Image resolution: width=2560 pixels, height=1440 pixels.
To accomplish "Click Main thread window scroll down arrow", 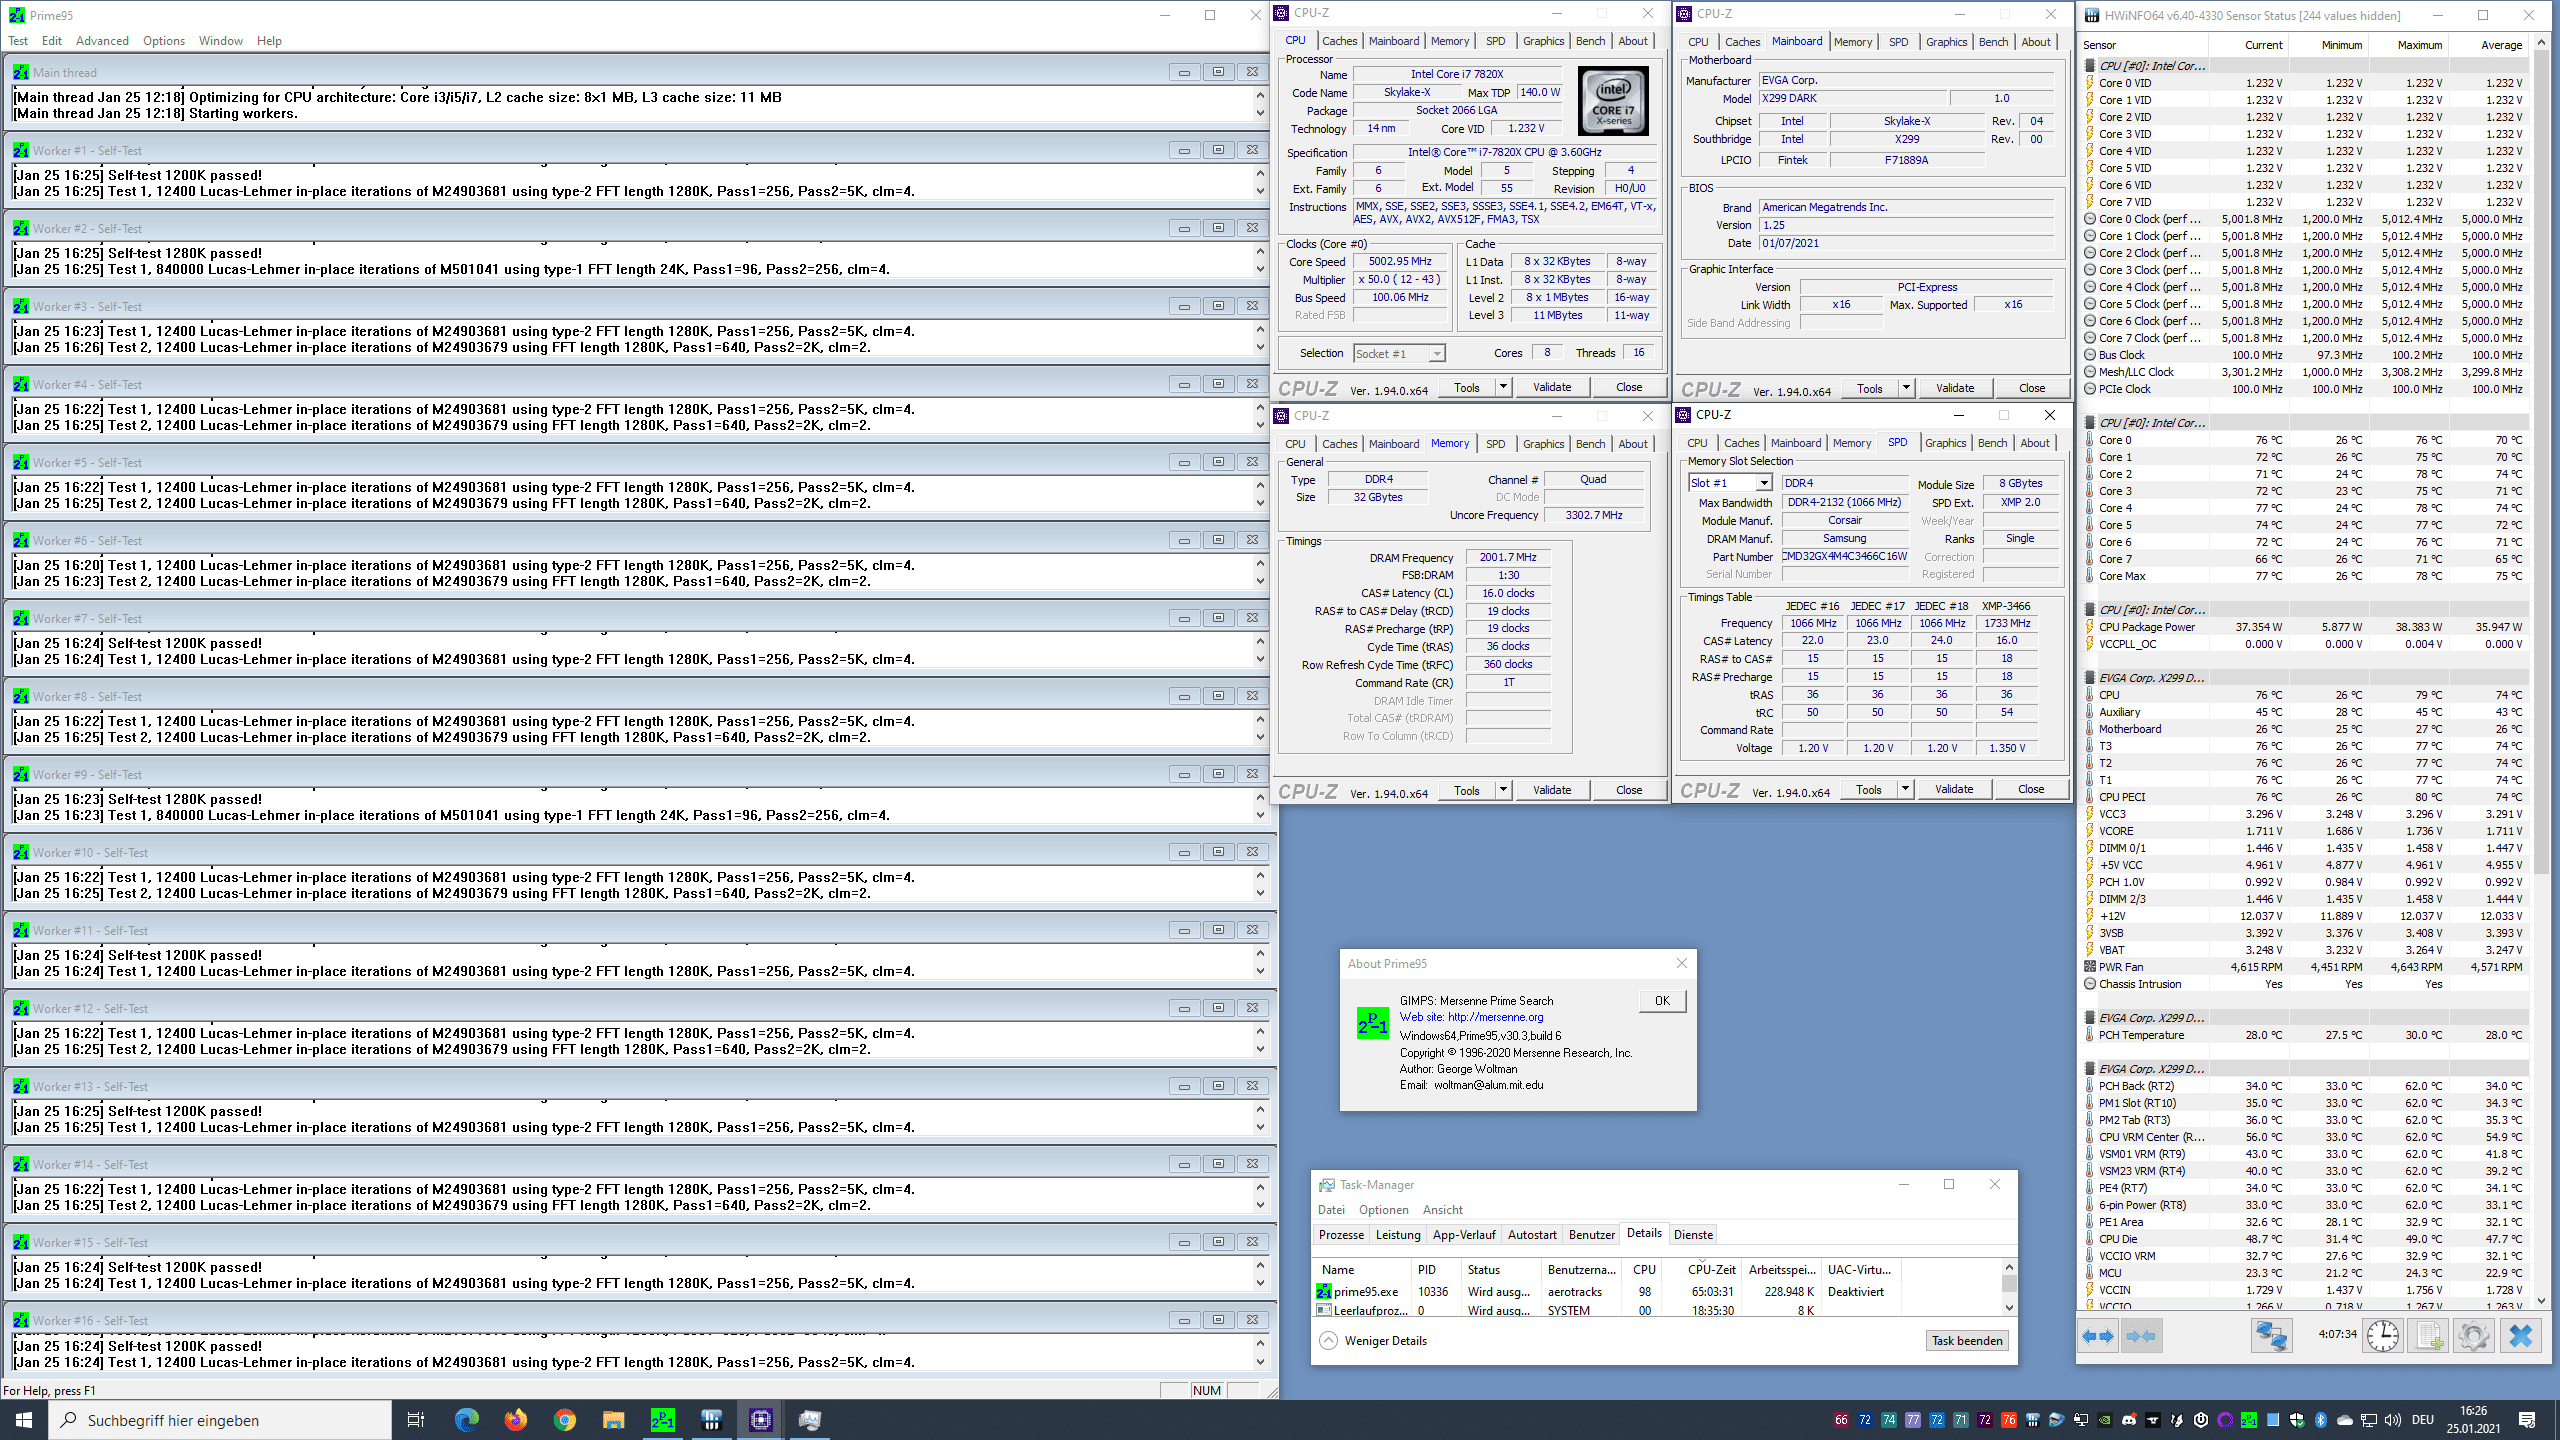I will [x=1260, y=113].
